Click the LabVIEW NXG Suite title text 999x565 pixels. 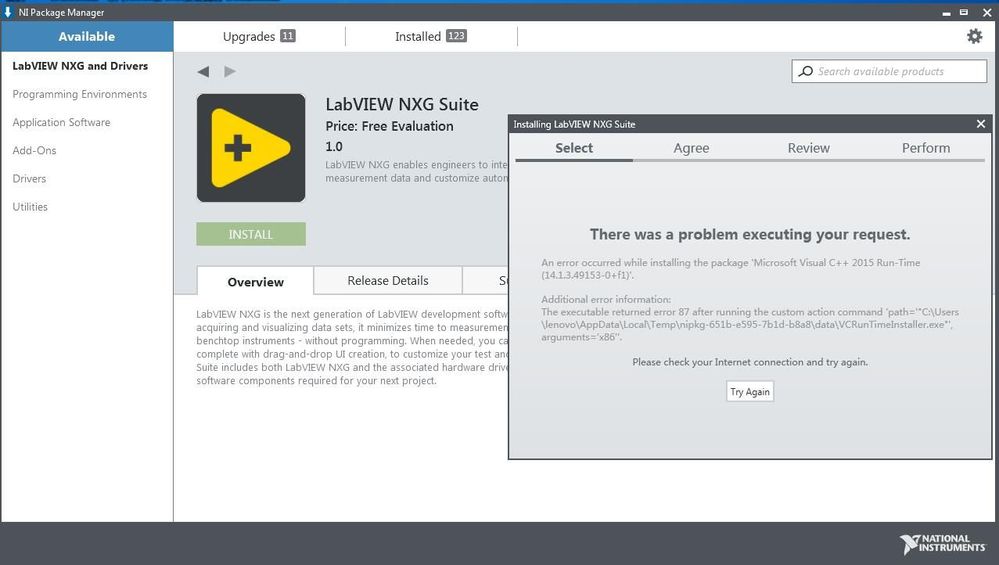coord(402,104)
